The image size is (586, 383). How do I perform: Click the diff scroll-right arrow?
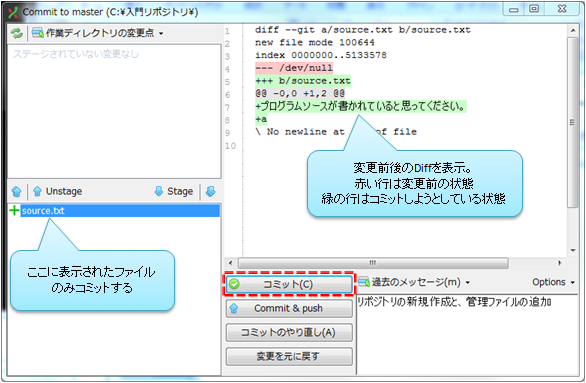point(559,263)
